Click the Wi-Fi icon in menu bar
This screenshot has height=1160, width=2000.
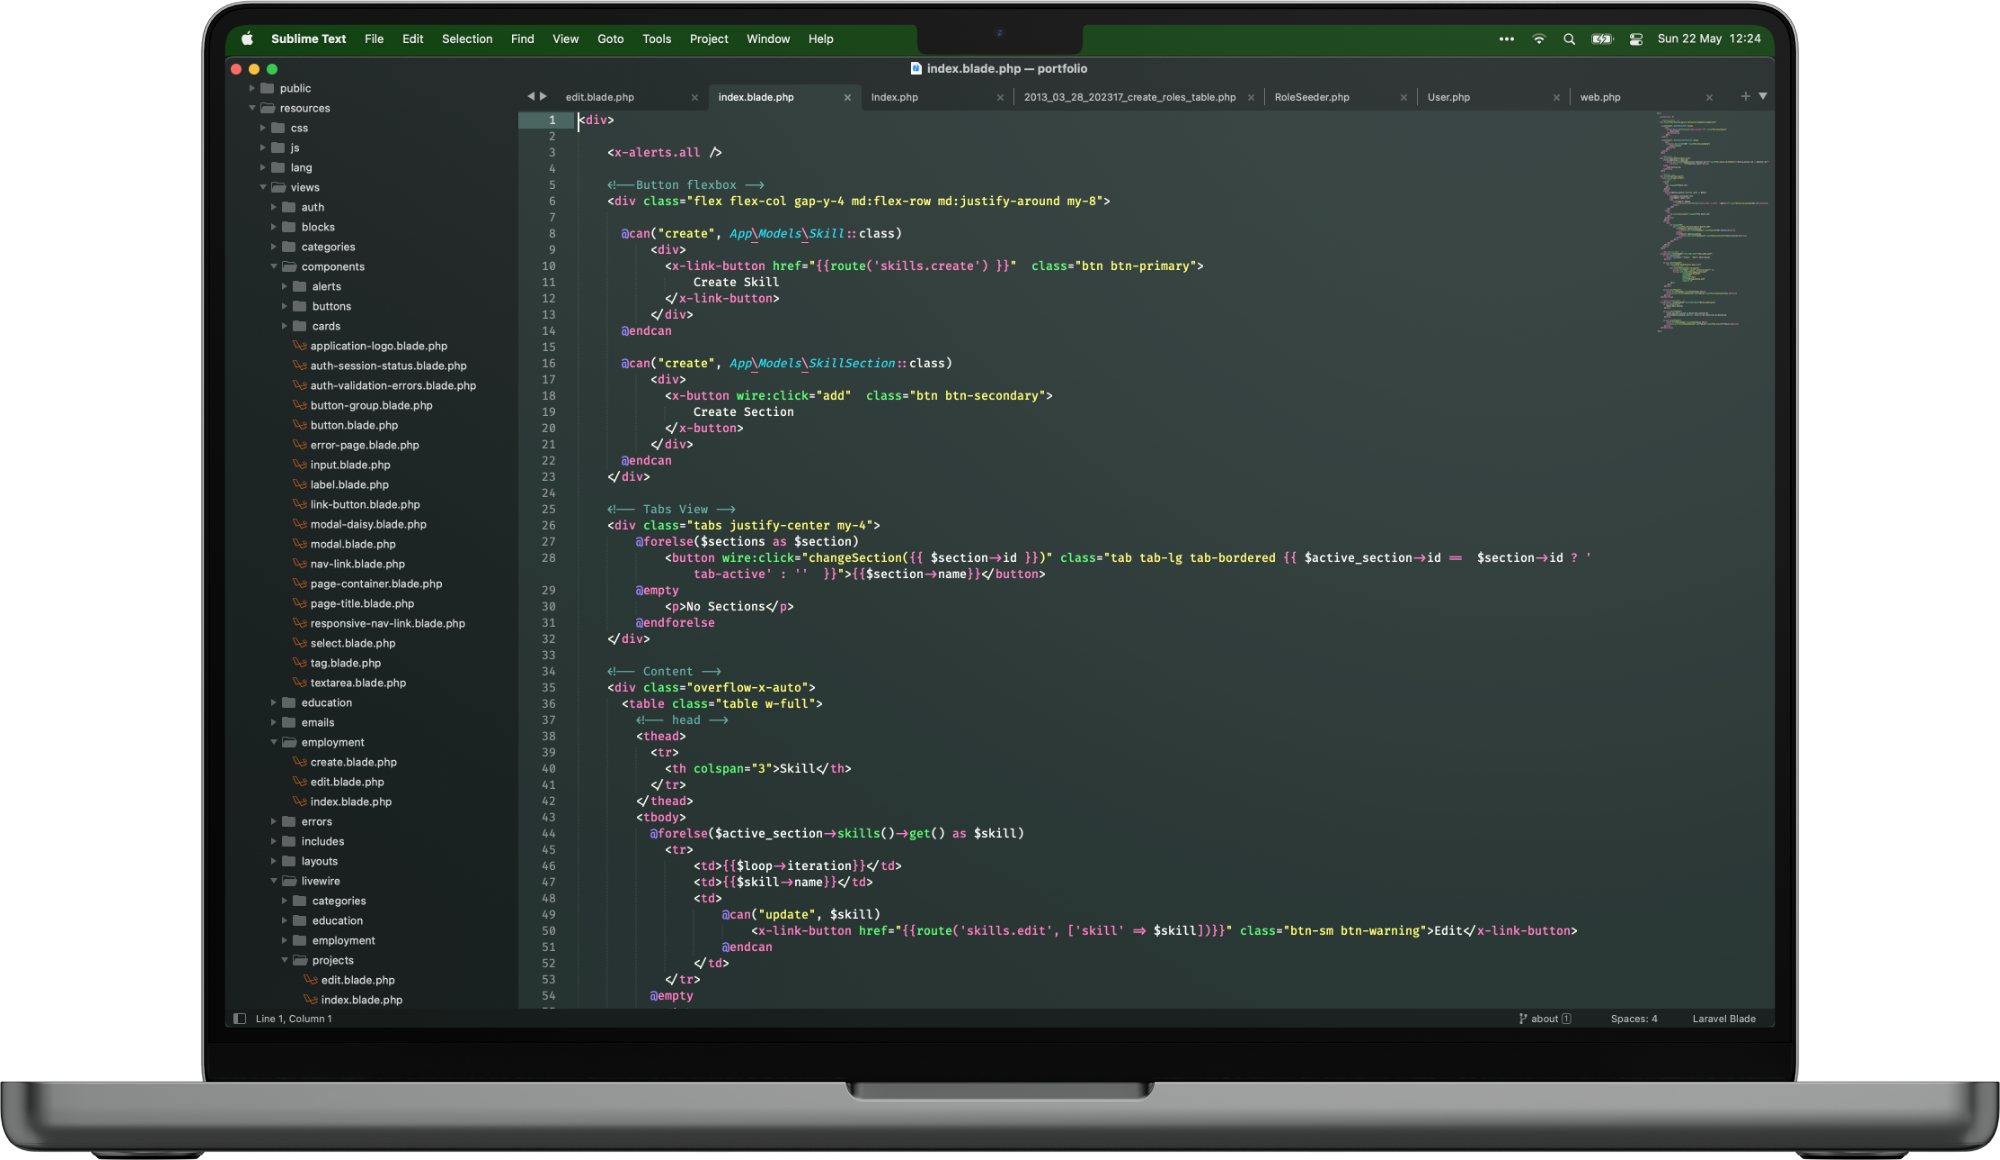click(1539, 39)
